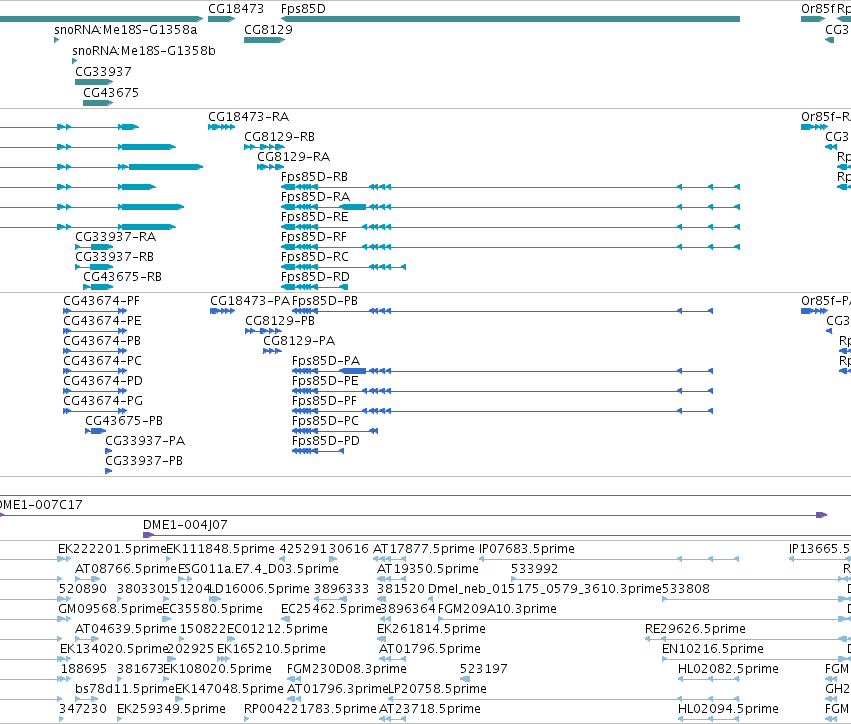Click EST FGM209A10.3prime
The height and width of the screenshot is (724, 851).
(x=497, y=609)
